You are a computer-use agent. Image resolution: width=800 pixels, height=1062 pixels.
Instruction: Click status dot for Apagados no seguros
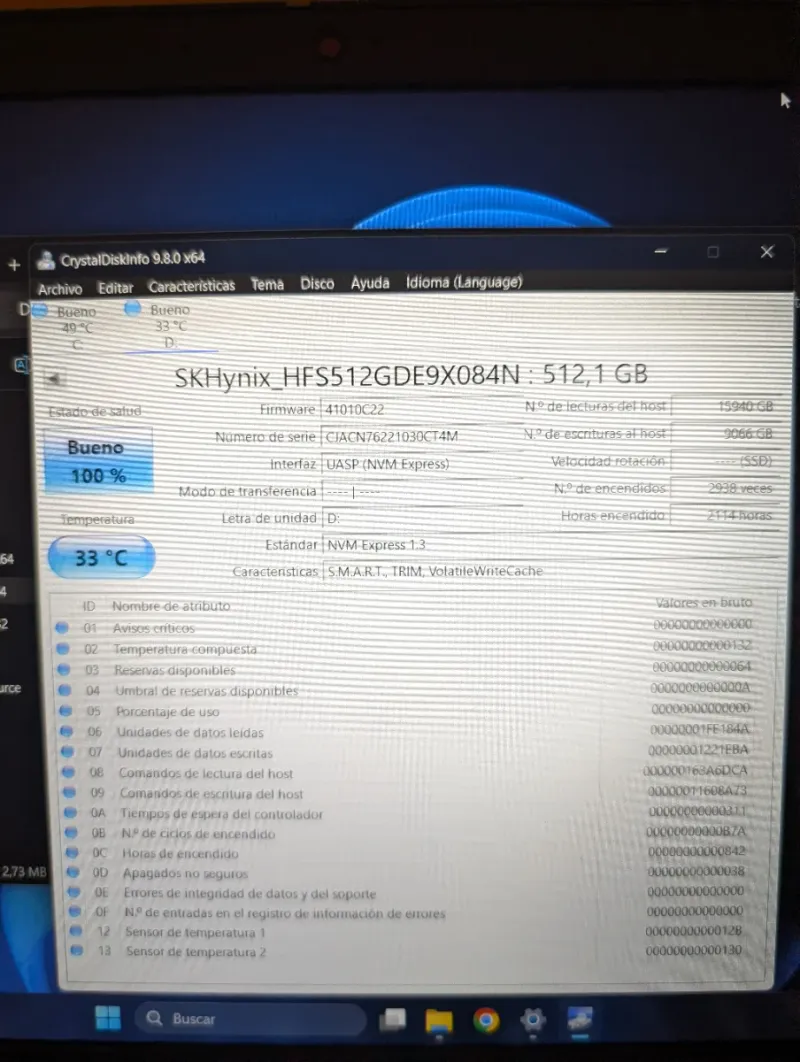tap(72, 873)
